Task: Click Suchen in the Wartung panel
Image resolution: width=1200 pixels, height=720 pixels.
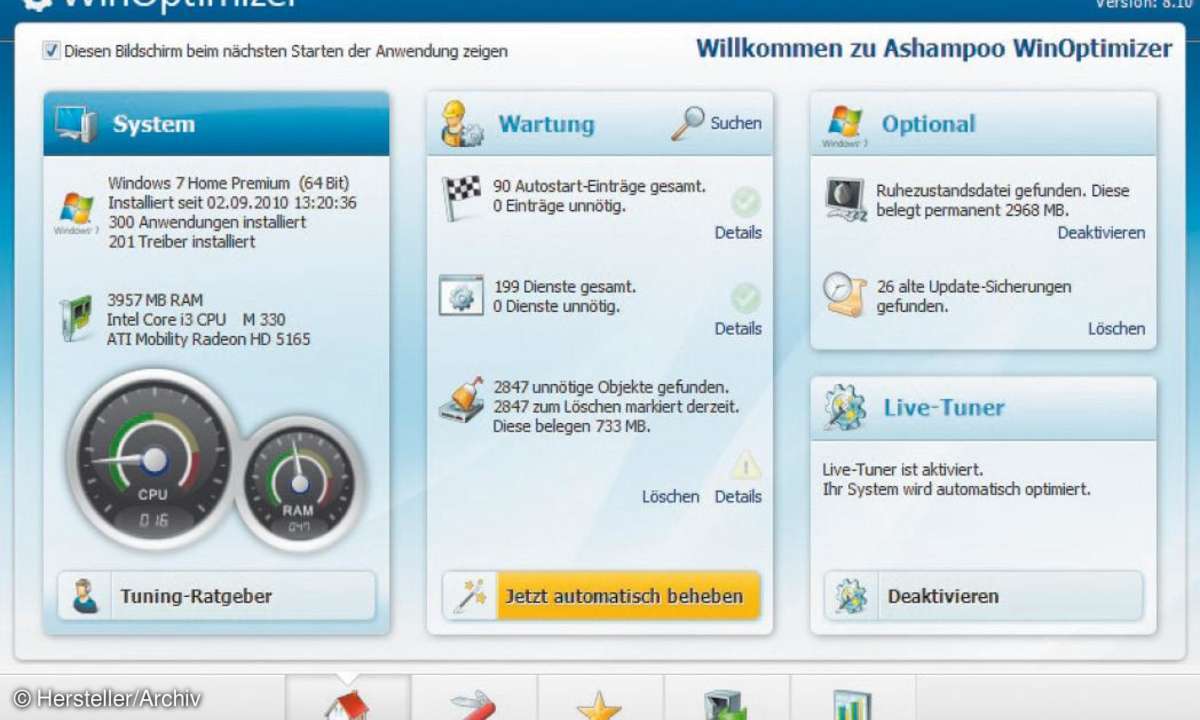Action: pyautogui.click(x=736, y=123)
